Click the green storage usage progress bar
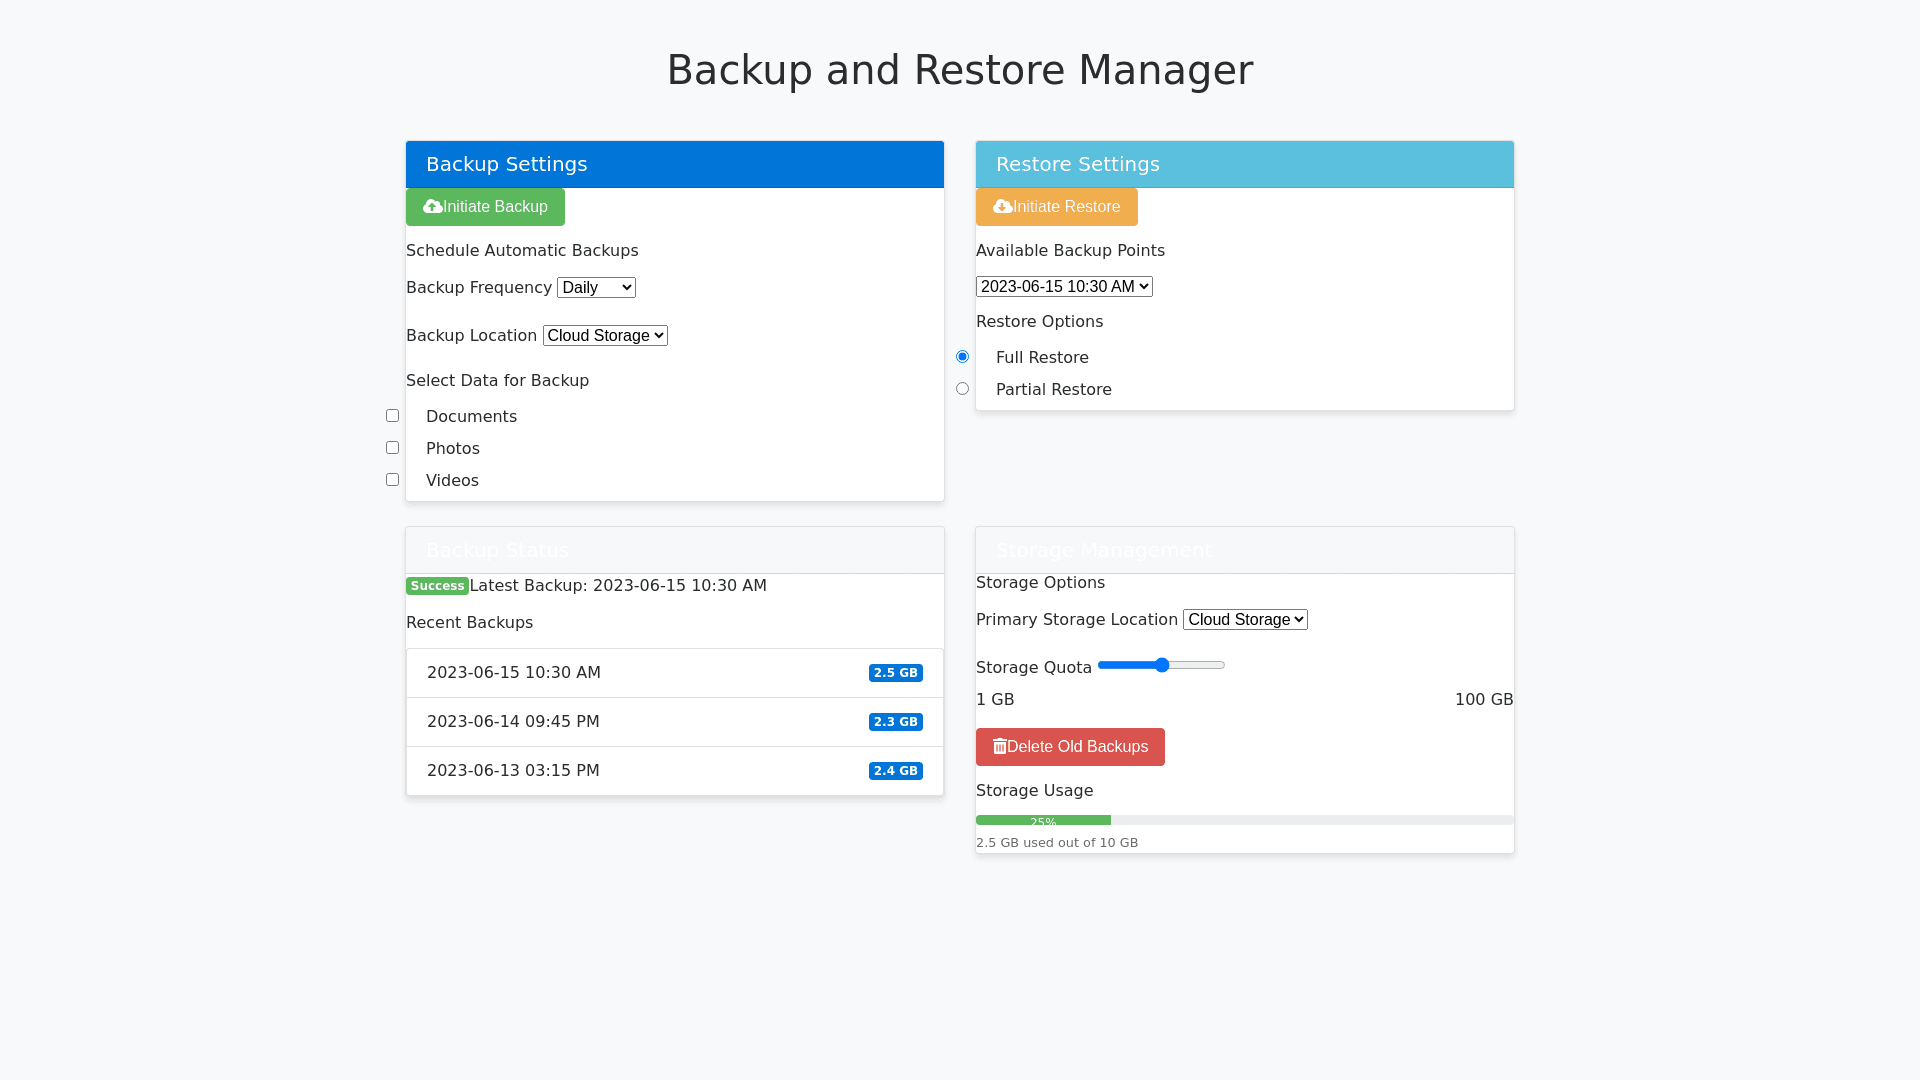 (1043, 821)
